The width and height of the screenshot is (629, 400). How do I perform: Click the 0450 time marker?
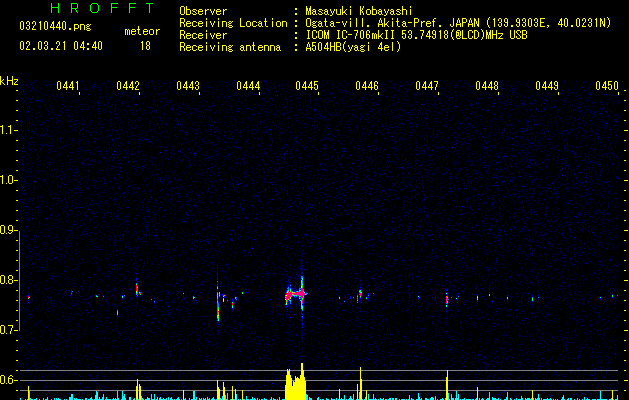[x=607, y=86]
